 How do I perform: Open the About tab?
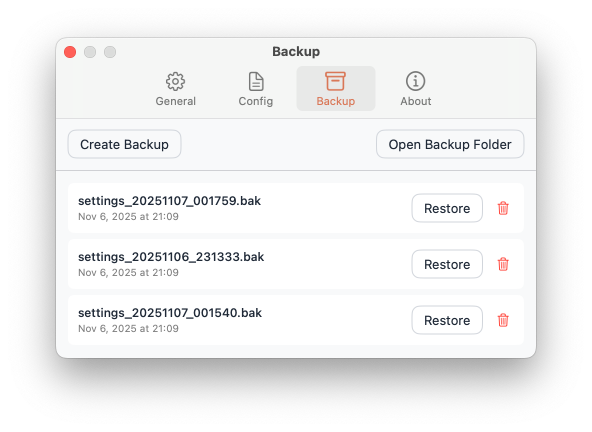pyautogui.click(x=416, y=89)
